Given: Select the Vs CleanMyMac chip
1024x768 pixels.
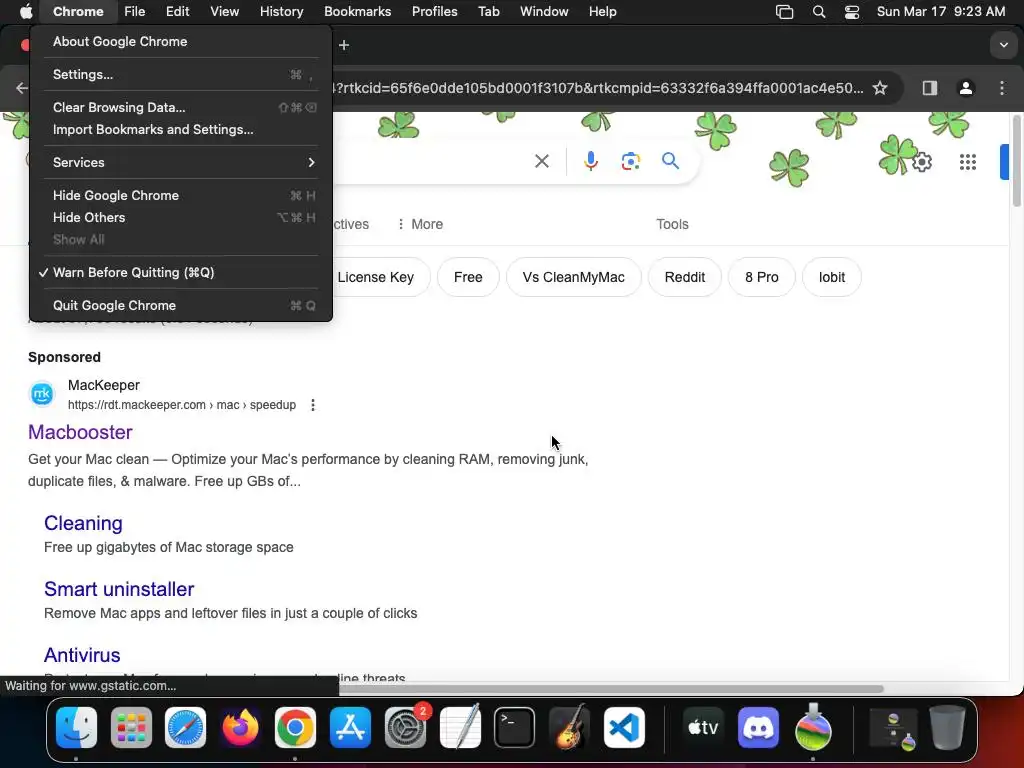Looking at the screenshot, I should click(x=573, y=277).
